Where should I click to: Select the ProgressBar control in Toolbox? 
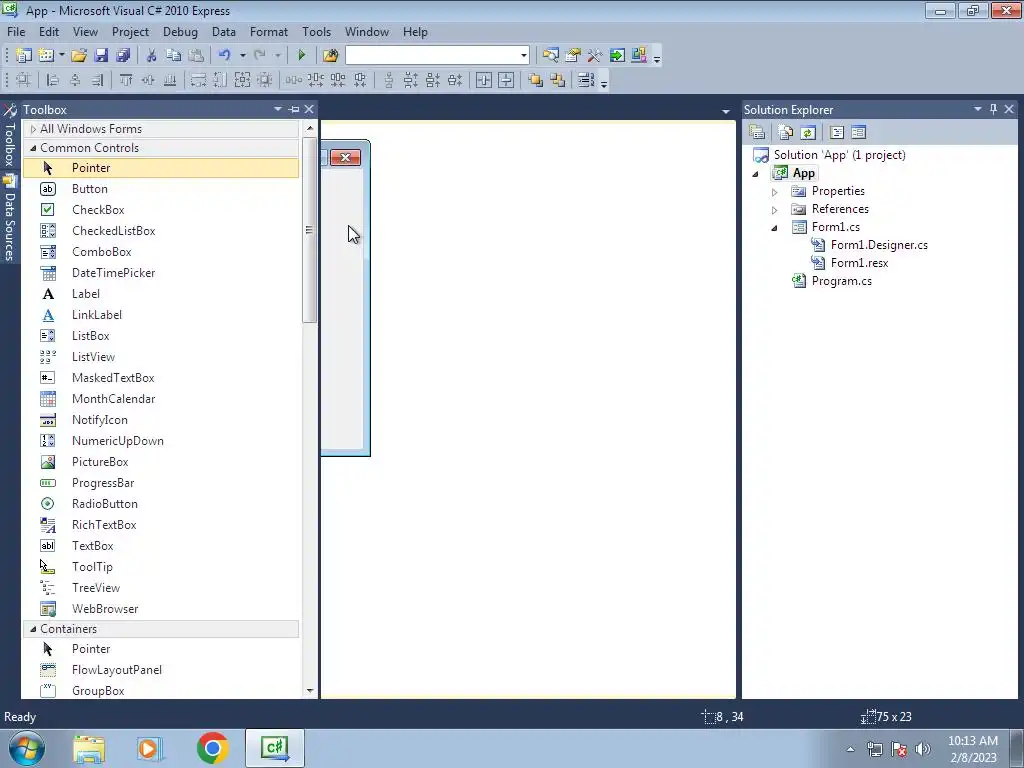(x=161, y=483)
